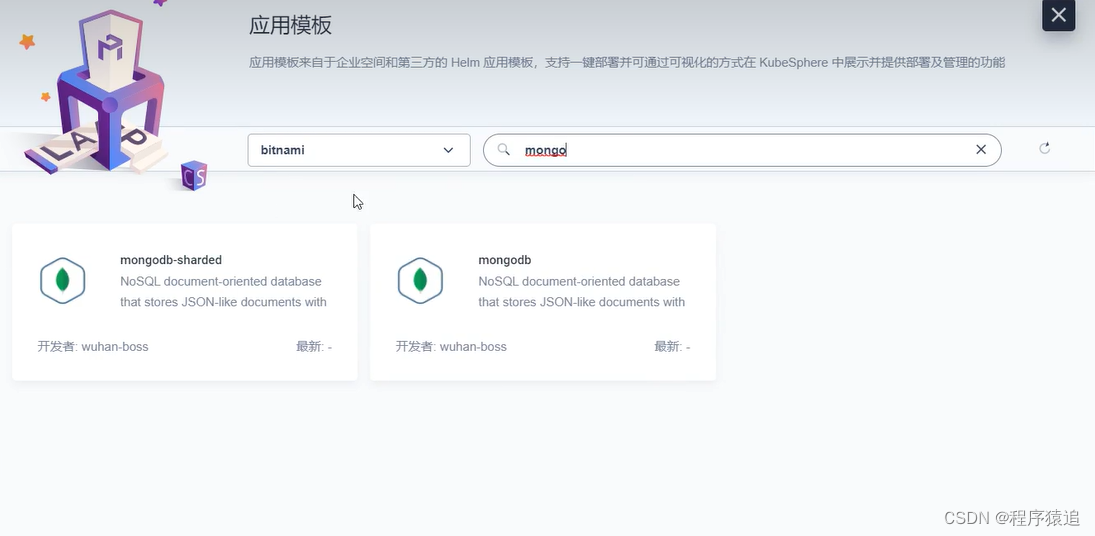The image size is (1095, 536).
Task: Click latest version label on mongodb card
Action: point(673,347)
